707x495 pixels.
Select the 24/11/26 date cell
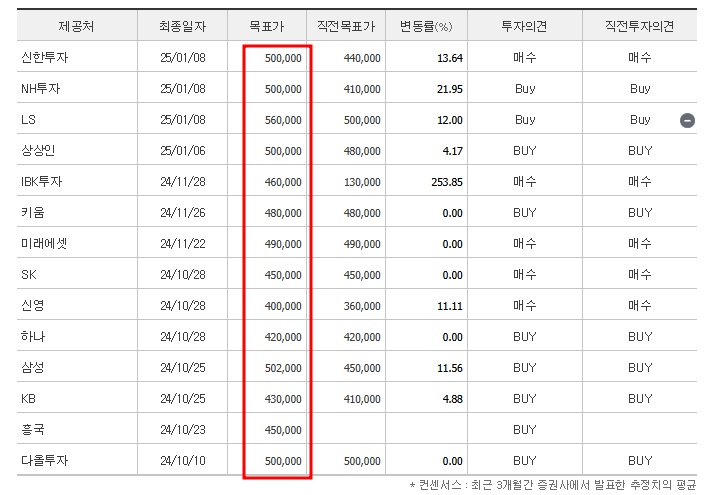pyautogui.click(x=183, y=213)
